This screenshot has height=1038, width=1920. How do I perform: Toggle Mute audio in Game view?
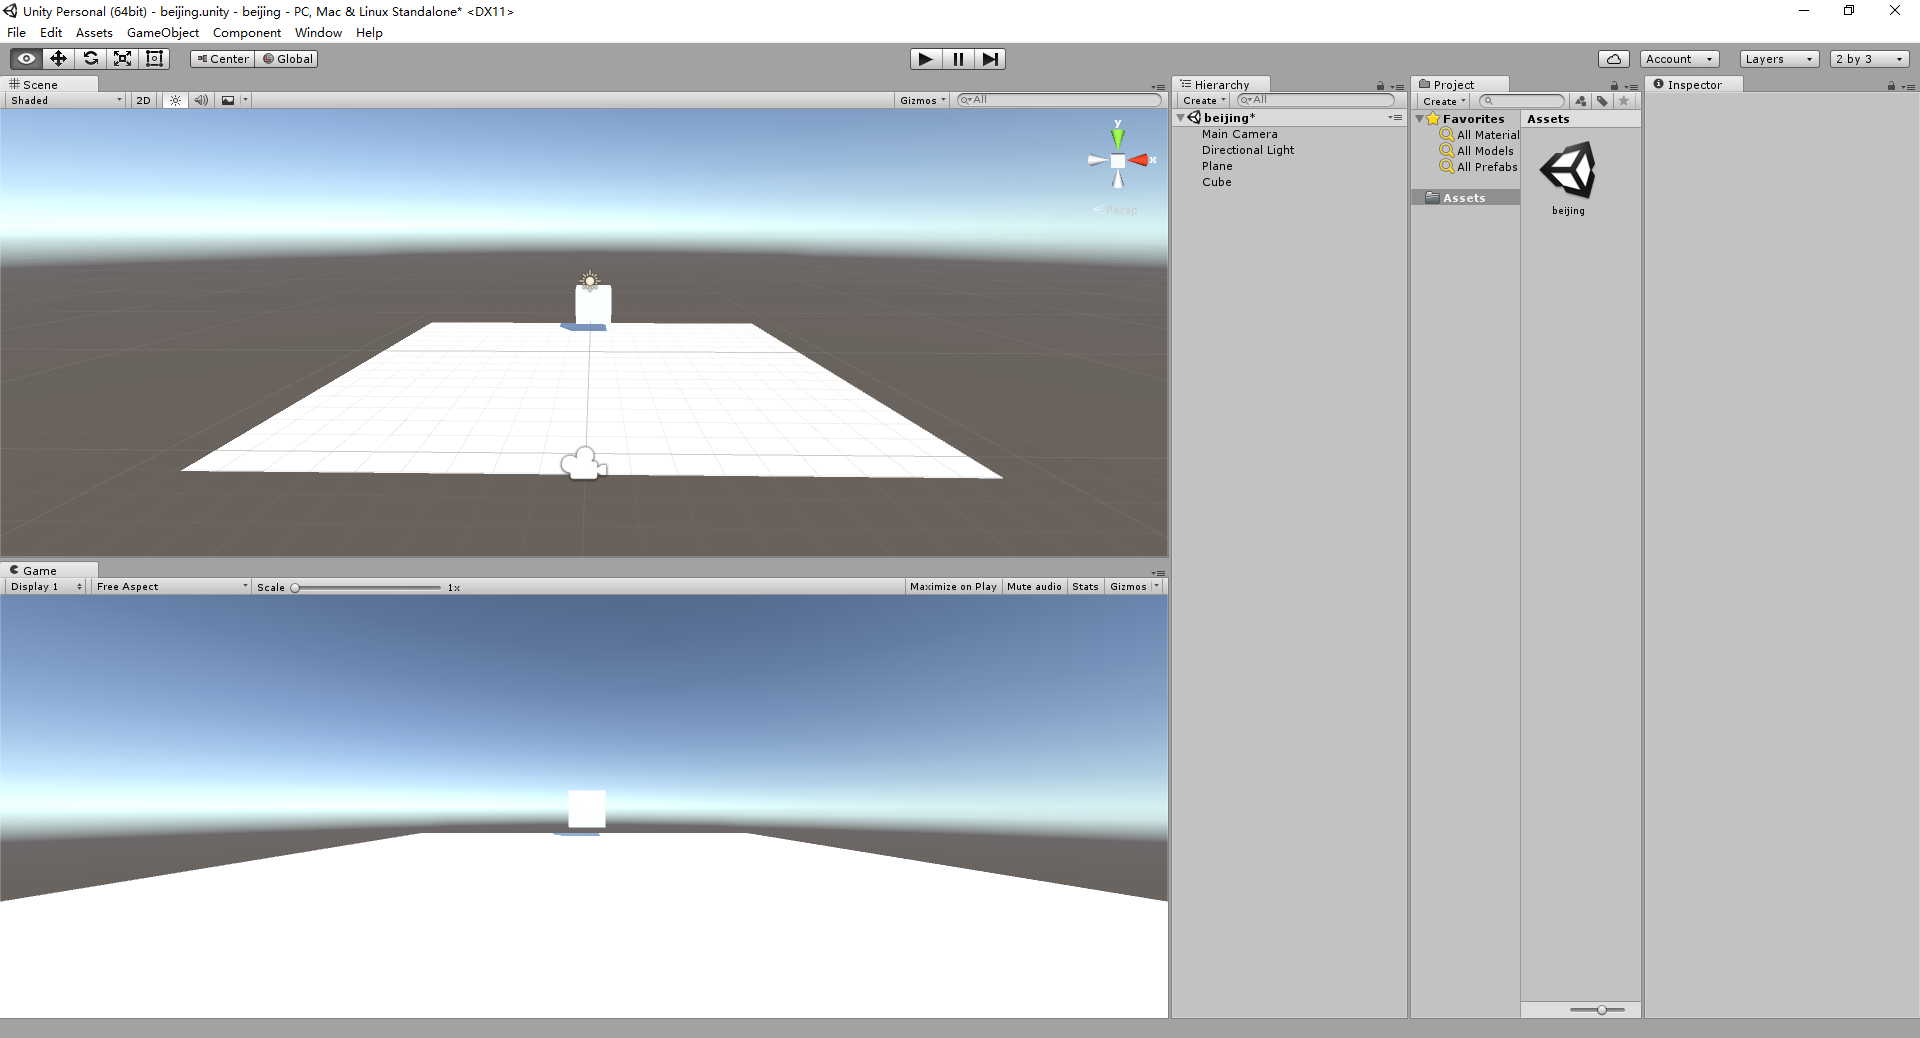[1034, 587]
